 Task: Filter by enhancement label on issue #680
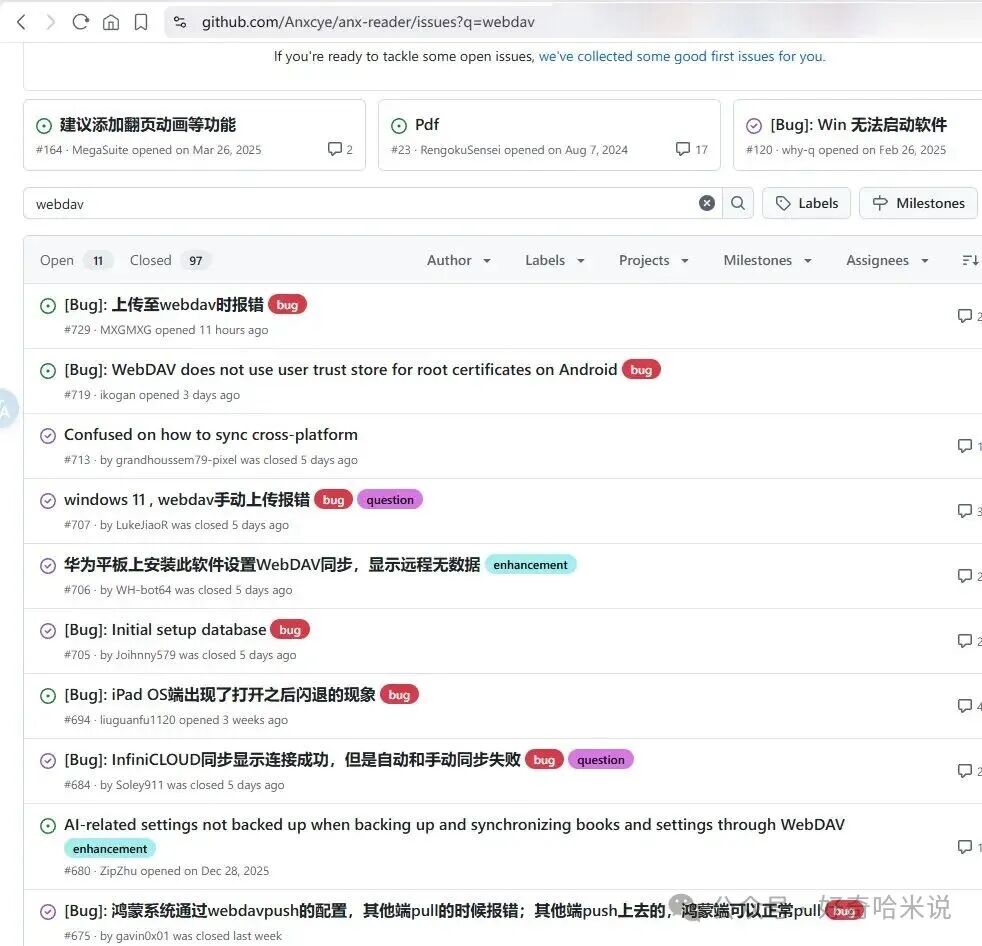[x=110, y=849]
